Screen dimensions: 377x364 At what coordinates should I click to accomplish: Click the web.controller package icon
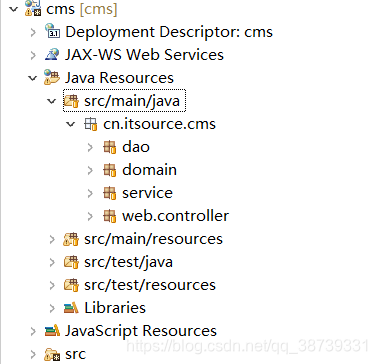coord(110,216)
